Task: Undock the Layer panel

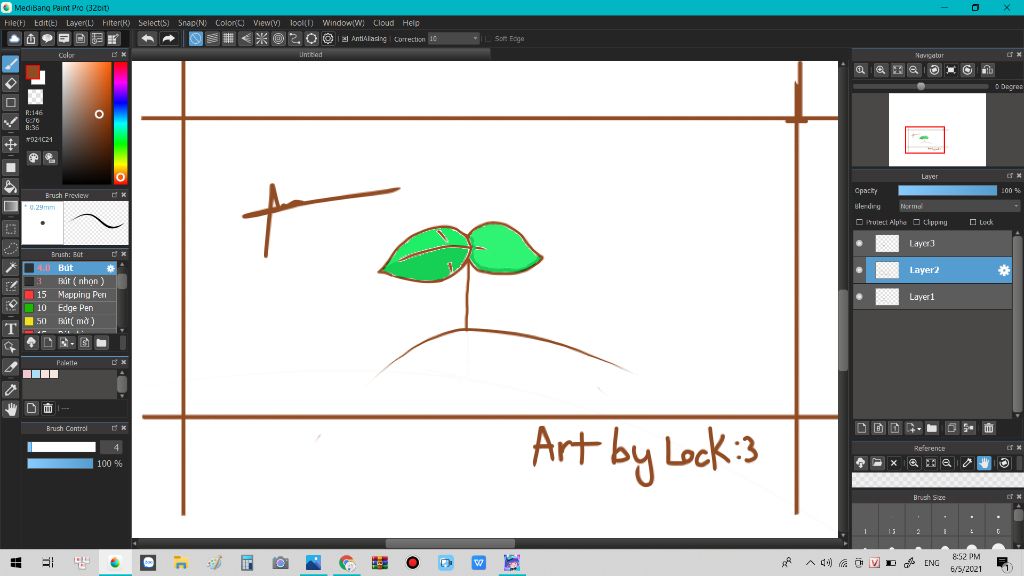Action: 1010,176
